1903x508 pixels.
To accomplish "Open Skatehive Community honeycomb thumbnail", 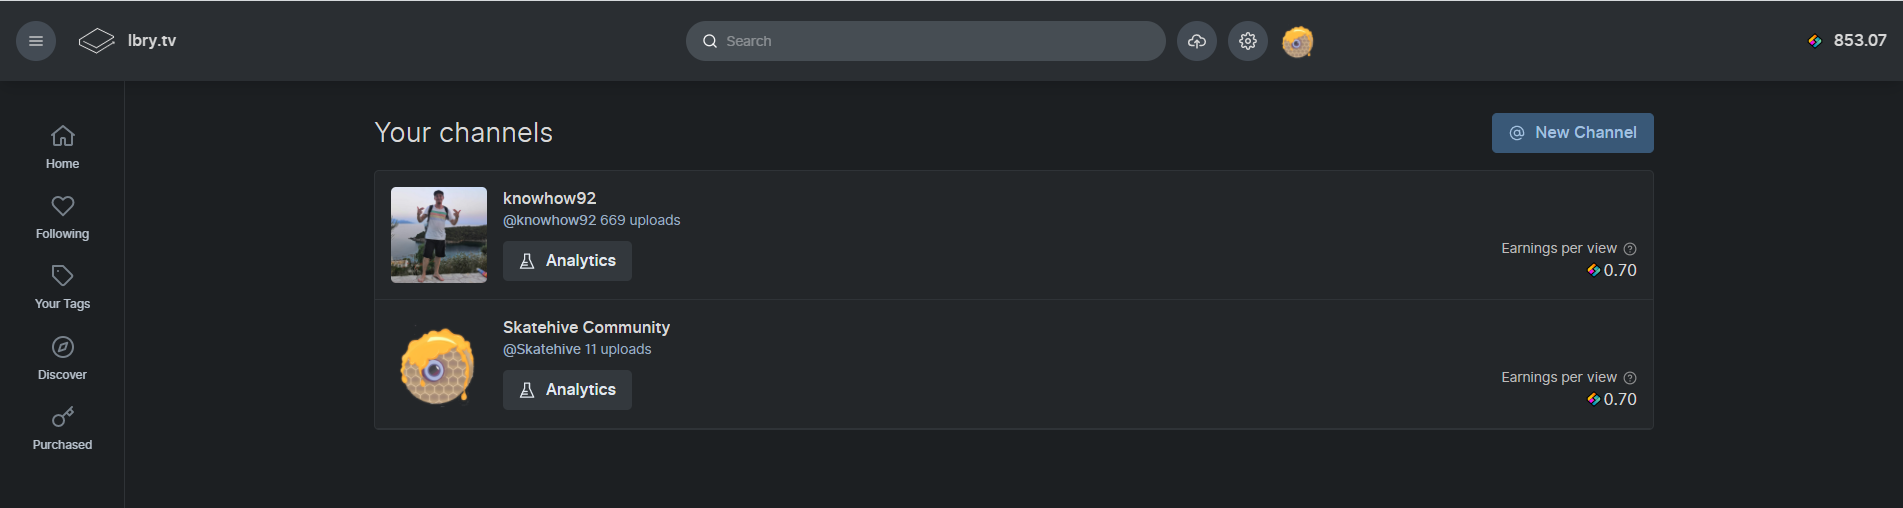I will [x=438, y=366].
